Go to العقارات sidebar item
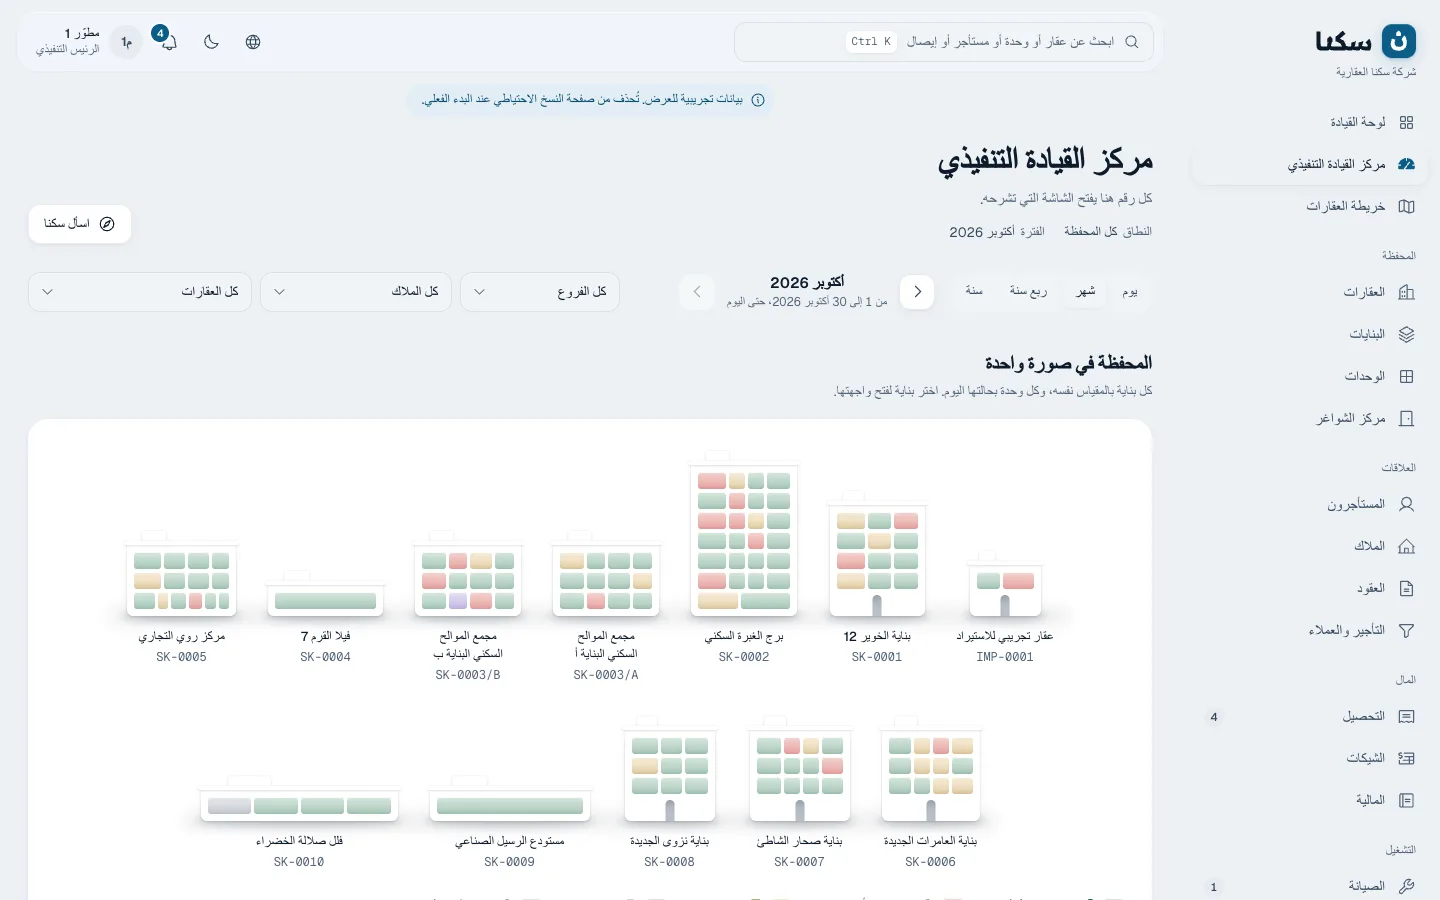The width and height of the screenshot is (1440, 900). pos(1310,292)
